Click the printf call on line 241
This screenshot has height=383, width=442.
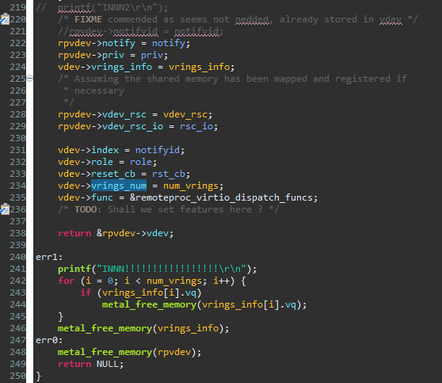coord(74,269)
